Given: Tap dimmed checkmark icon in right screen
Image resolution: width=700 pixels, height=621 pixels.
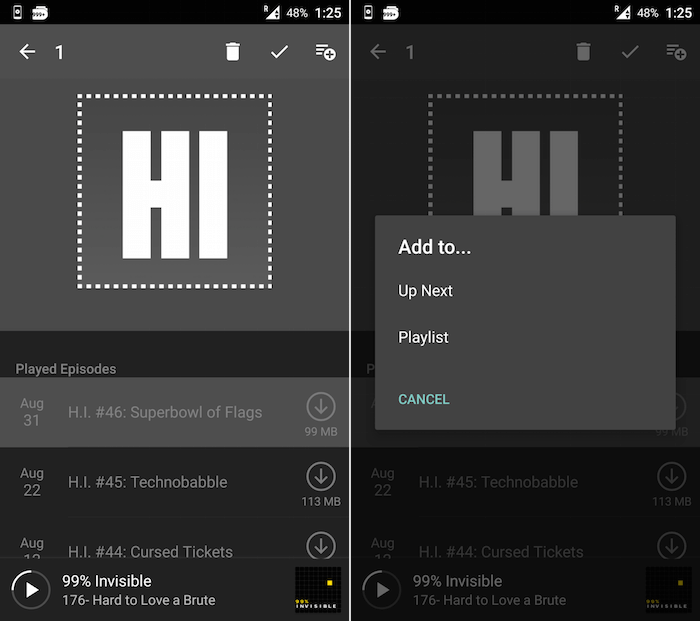Looking at the screenshot, I should click(630, 52).
